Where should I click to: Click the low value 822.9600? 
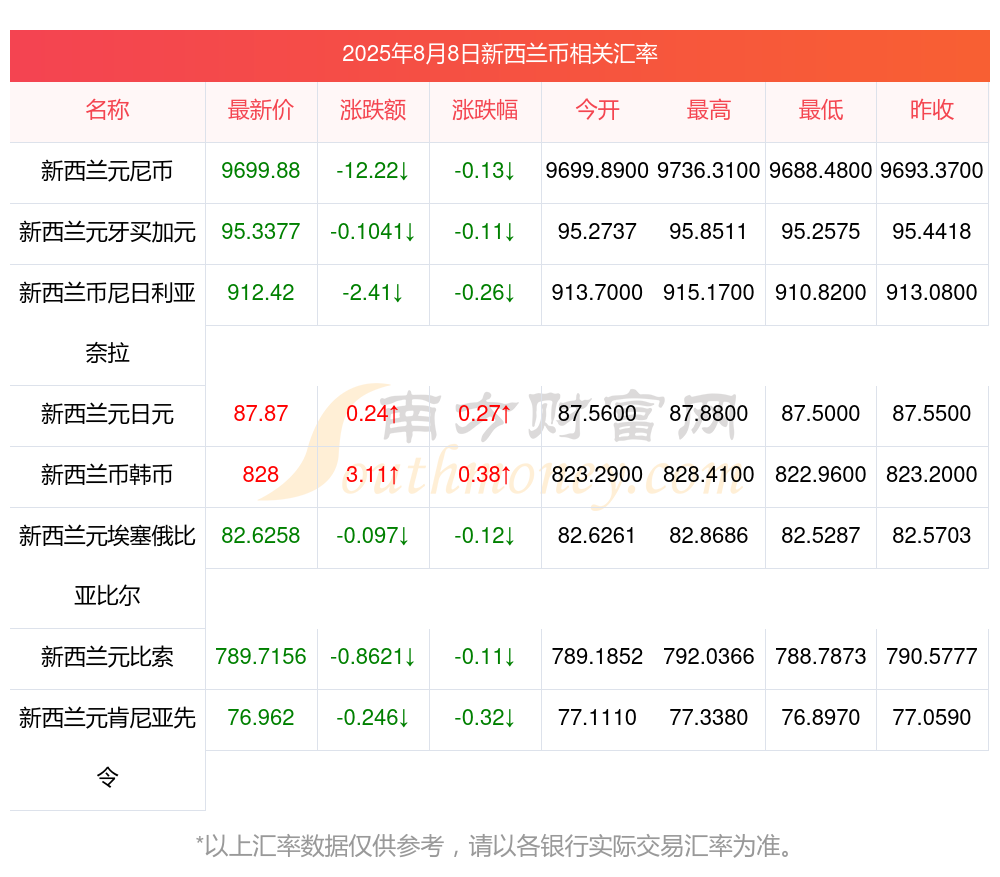820,474
